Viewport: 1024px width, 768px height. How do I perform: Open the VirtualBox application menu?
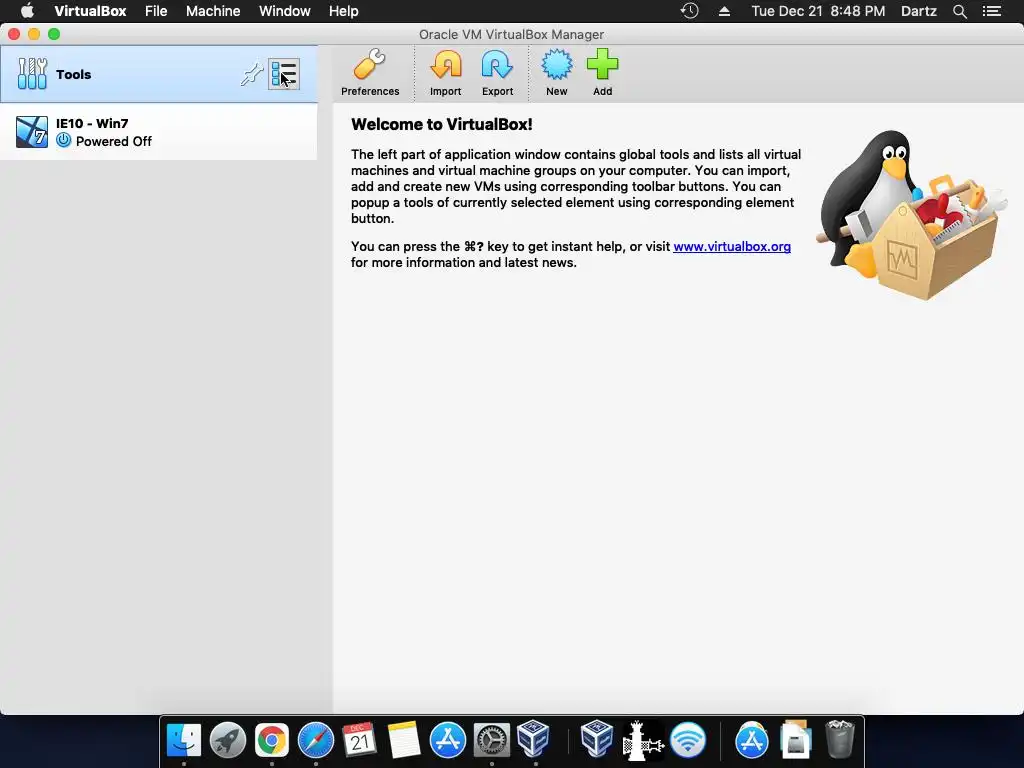pyautogui.click(x=90, y=11)
